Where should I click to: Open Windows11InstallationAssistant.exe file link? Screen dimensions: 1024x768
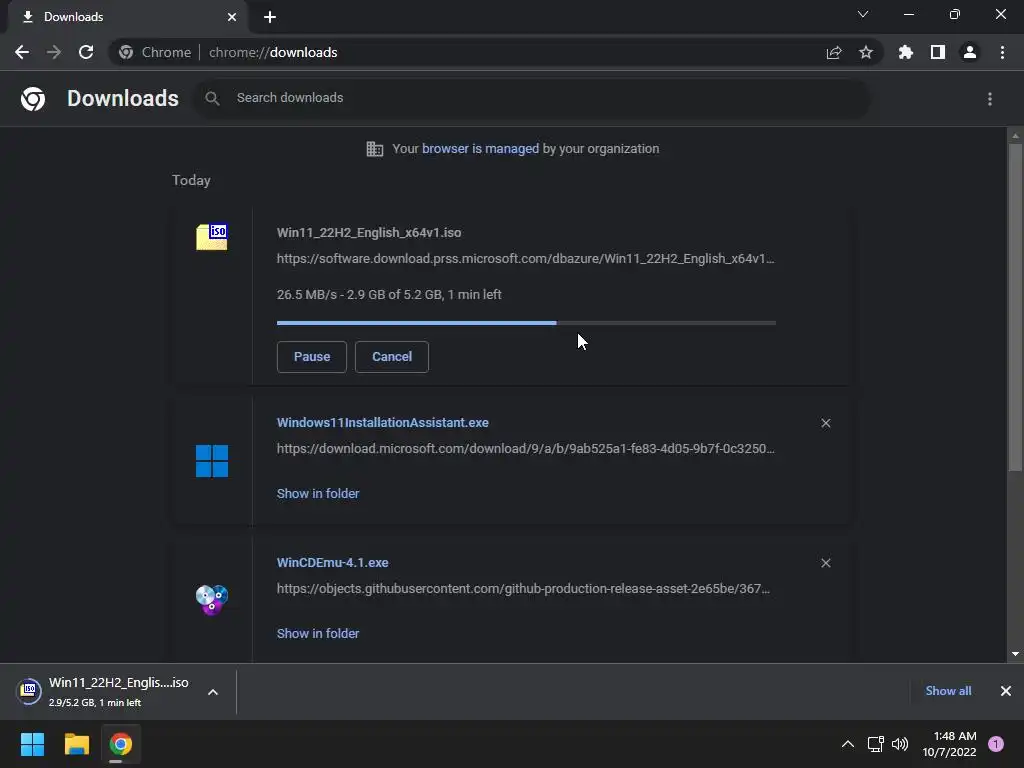(x=383, y=423)
